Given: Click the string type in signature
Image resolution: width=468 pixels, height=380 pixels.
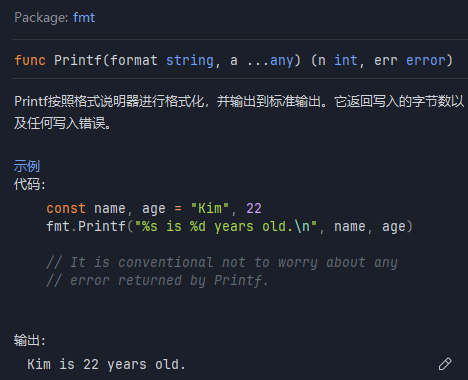Looking at the screenshot, I should click(x=190, y=60).
